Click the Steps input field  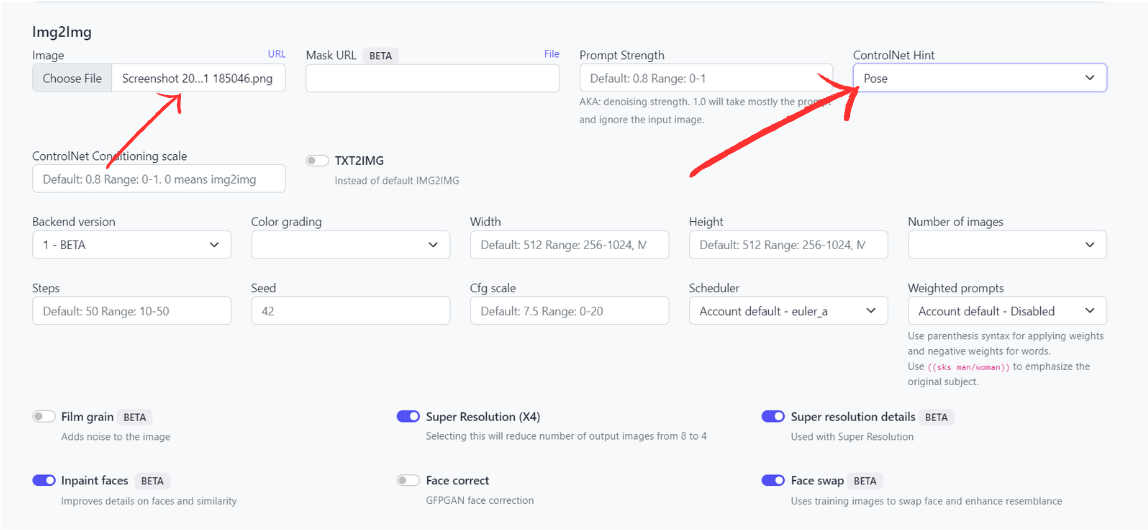(x=131, y=311)
